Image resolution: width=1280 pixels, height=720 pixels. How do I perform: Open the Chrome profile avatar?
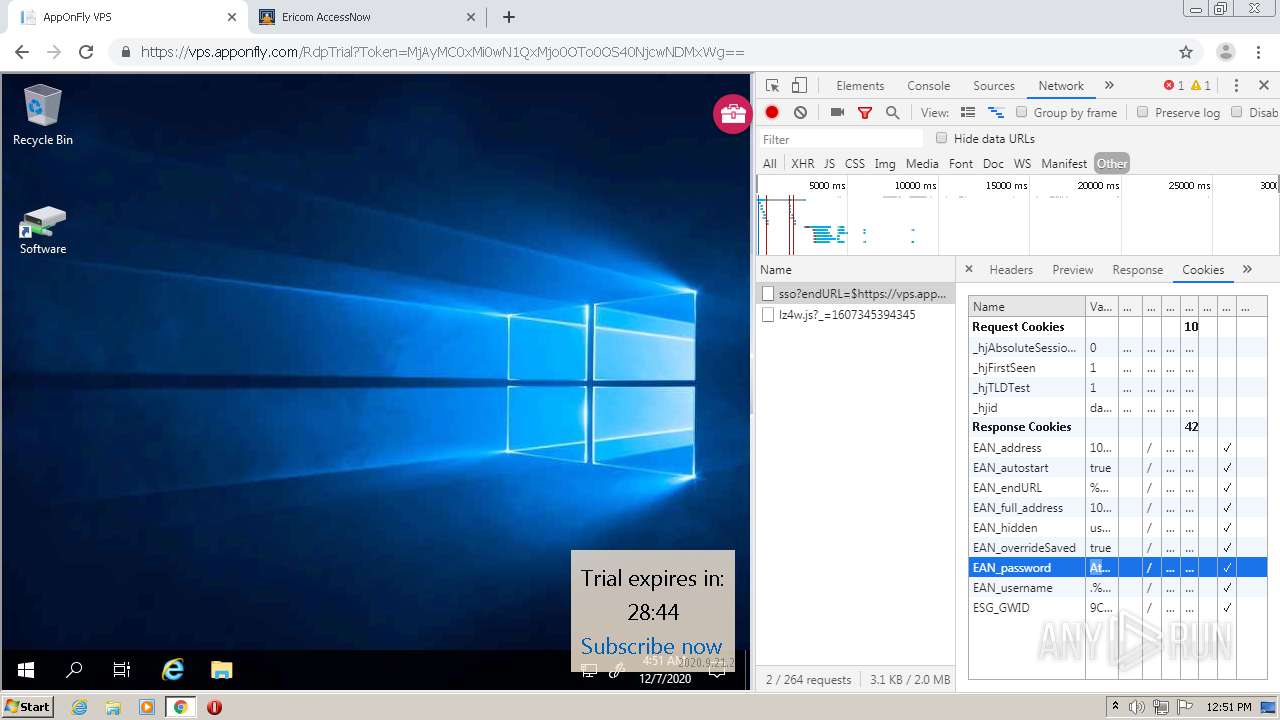(x=1226, y=52)
